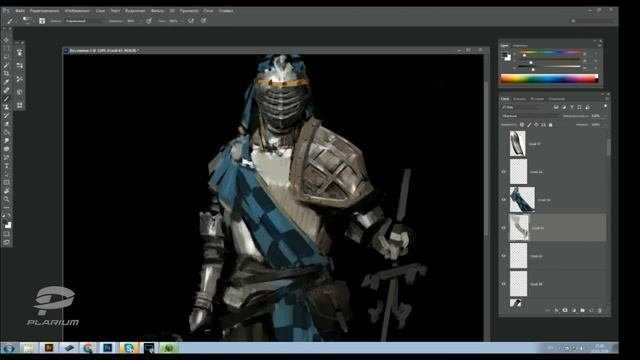The width and height of the screenshot is (640, 360).
Task: Hide the blue cloak layer
Action: 504,200
